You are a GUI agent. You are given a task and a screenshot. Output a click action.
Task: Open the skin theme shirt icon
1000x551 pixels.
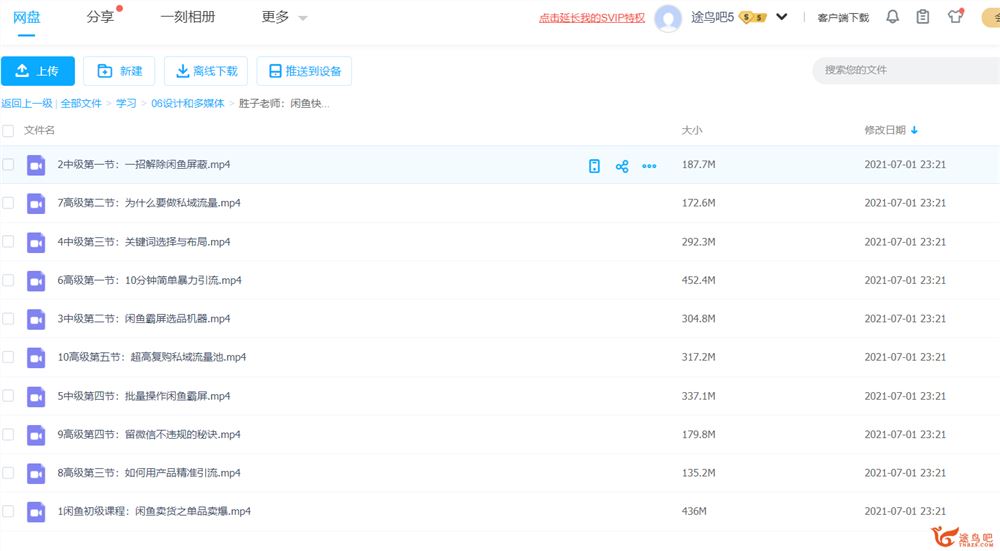(x=955, y=17)
